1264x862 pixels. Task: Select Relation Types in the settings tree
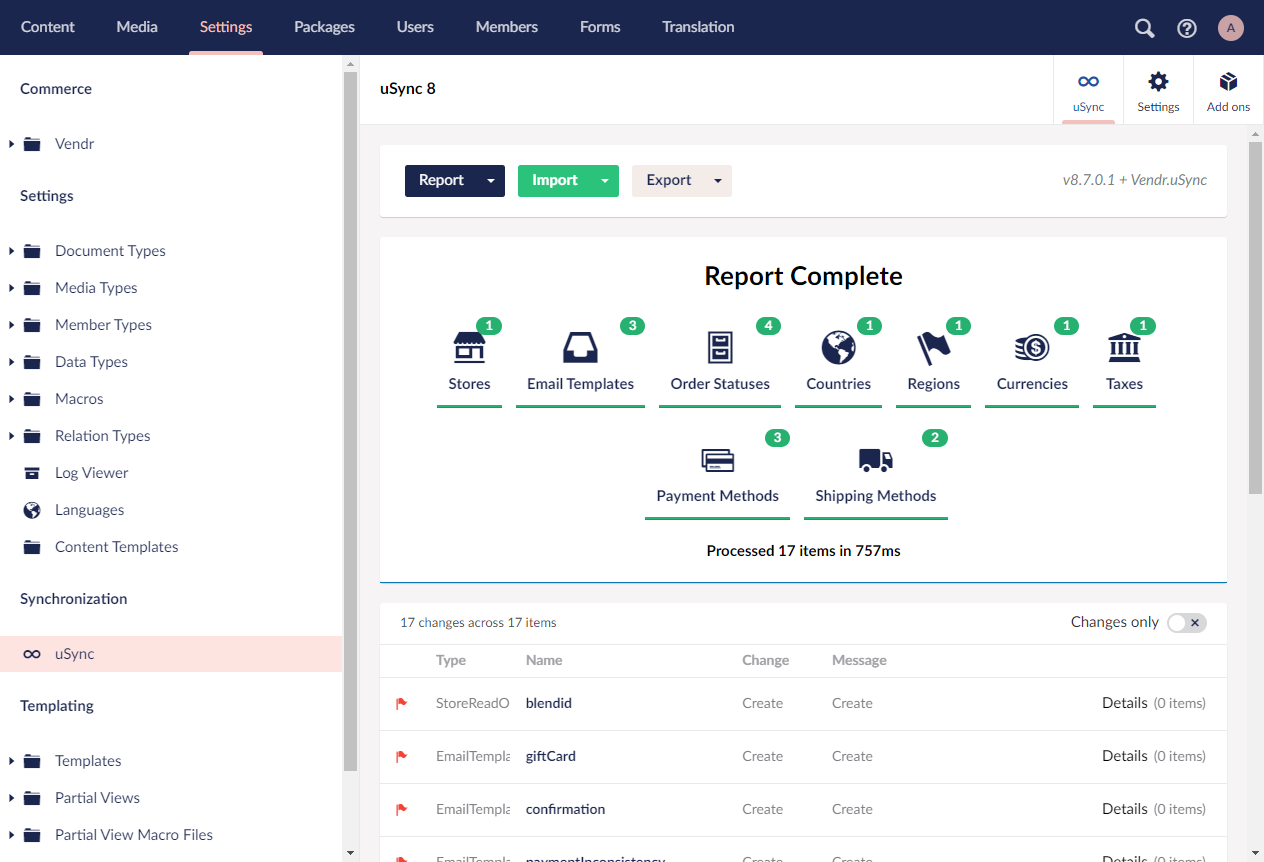[x=103, y=436]
